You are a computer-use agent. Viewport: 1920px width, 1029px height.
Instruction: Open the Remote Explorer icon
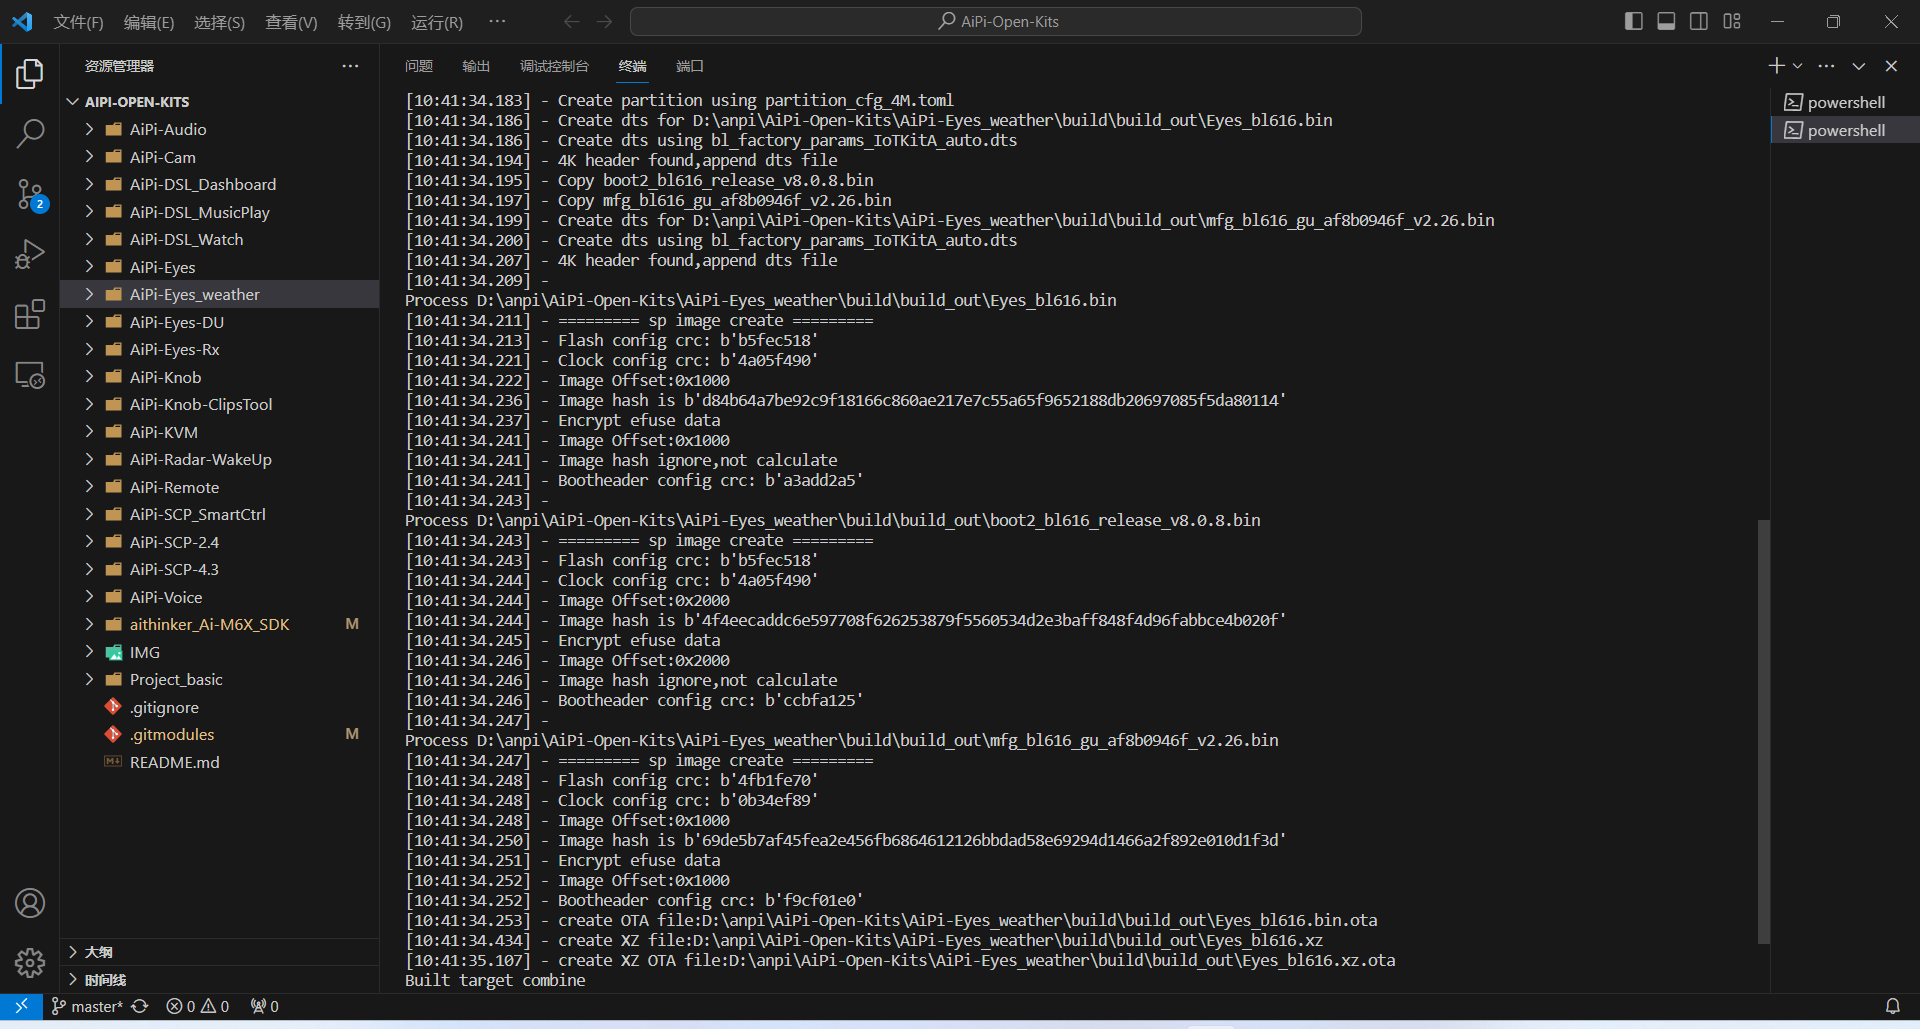point(30,375)
